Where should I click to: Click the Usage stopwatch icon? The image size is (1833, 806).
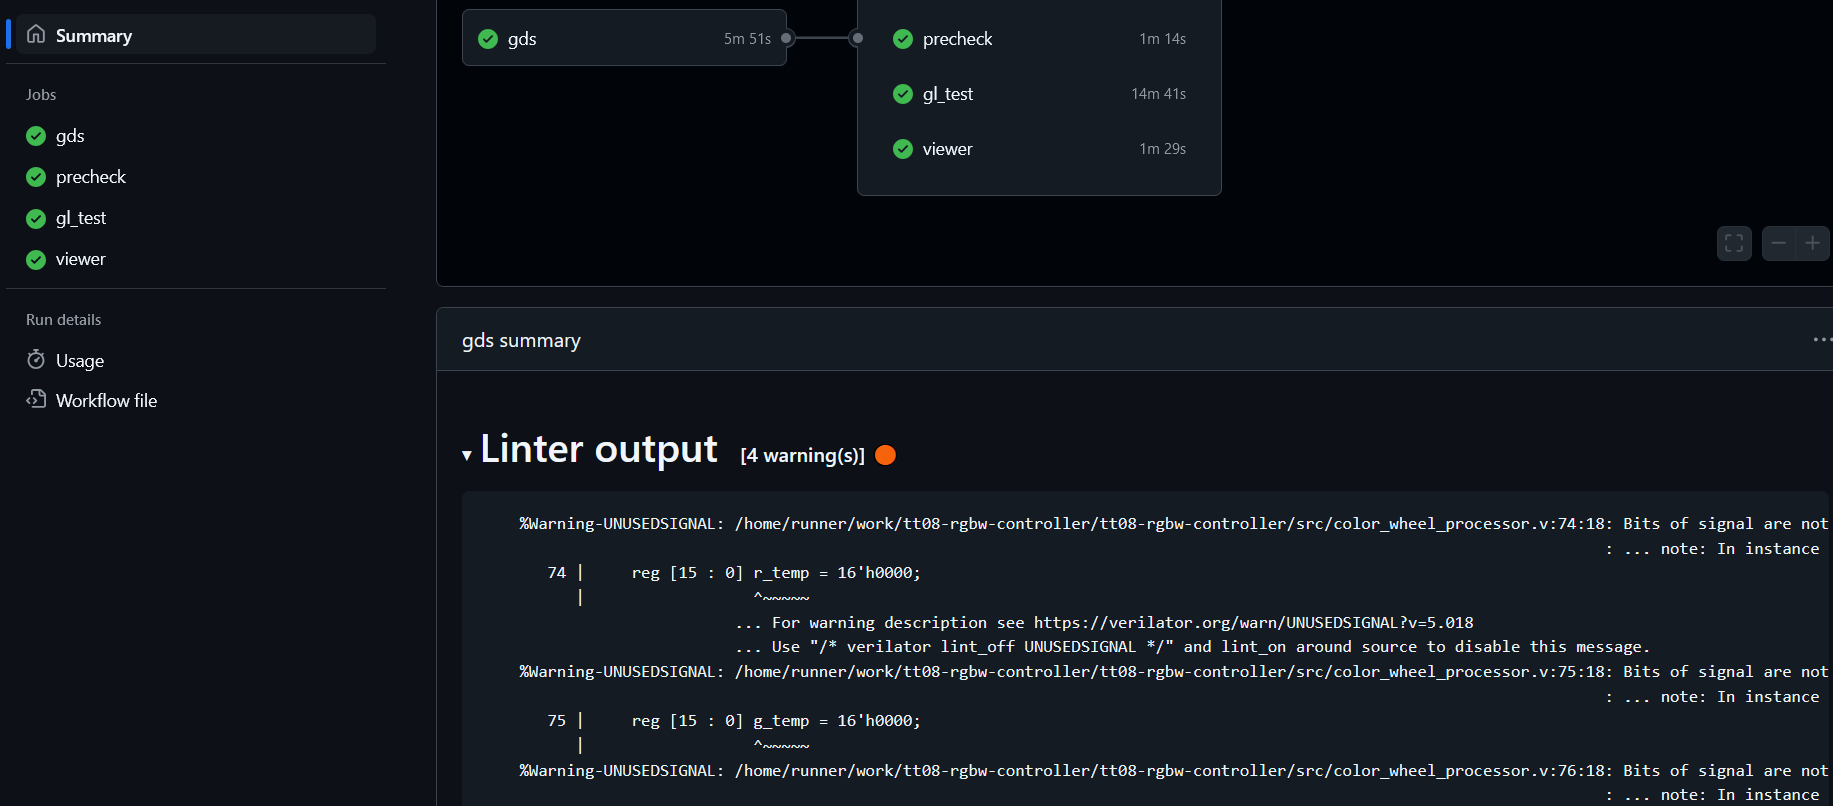[x=36, y=360]
